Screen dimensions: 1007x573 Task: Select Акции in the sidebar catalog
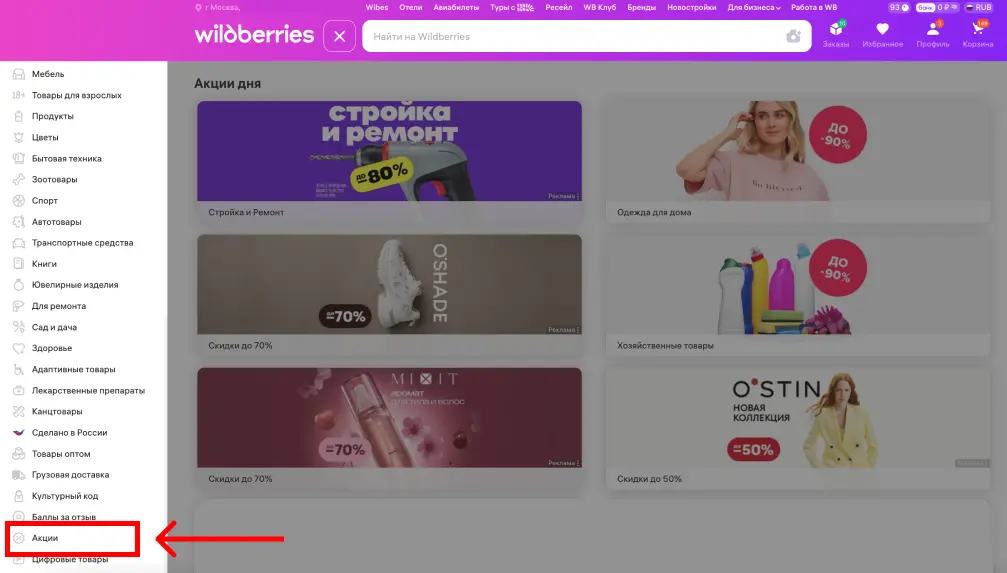point(45,538)
